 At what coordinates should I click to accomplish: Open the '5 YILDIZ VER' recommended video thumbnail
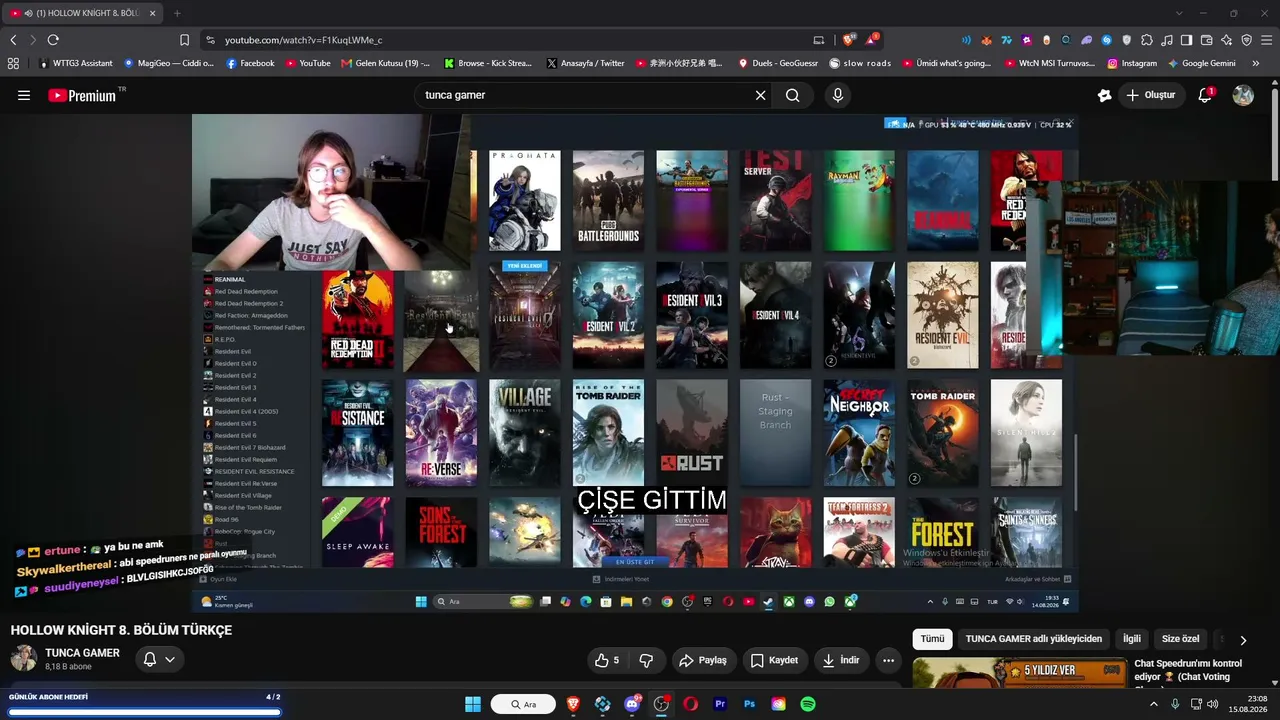1019,673
